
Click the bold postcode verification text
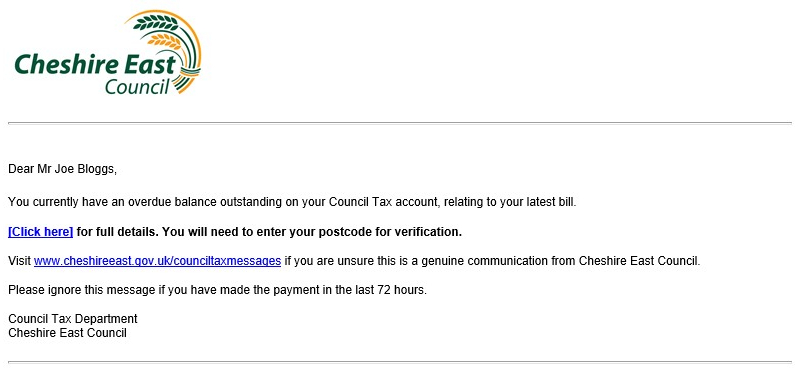point(269,232)
